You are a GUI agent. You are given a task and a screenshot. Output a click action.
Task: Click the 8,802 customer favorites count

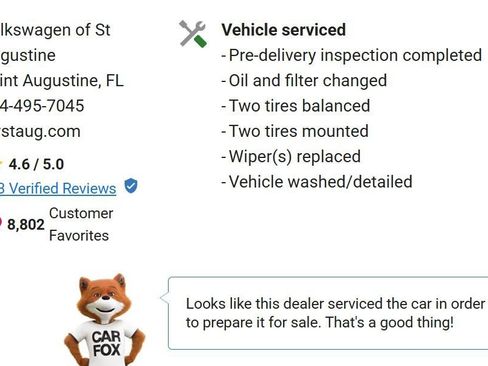(26, 225)
